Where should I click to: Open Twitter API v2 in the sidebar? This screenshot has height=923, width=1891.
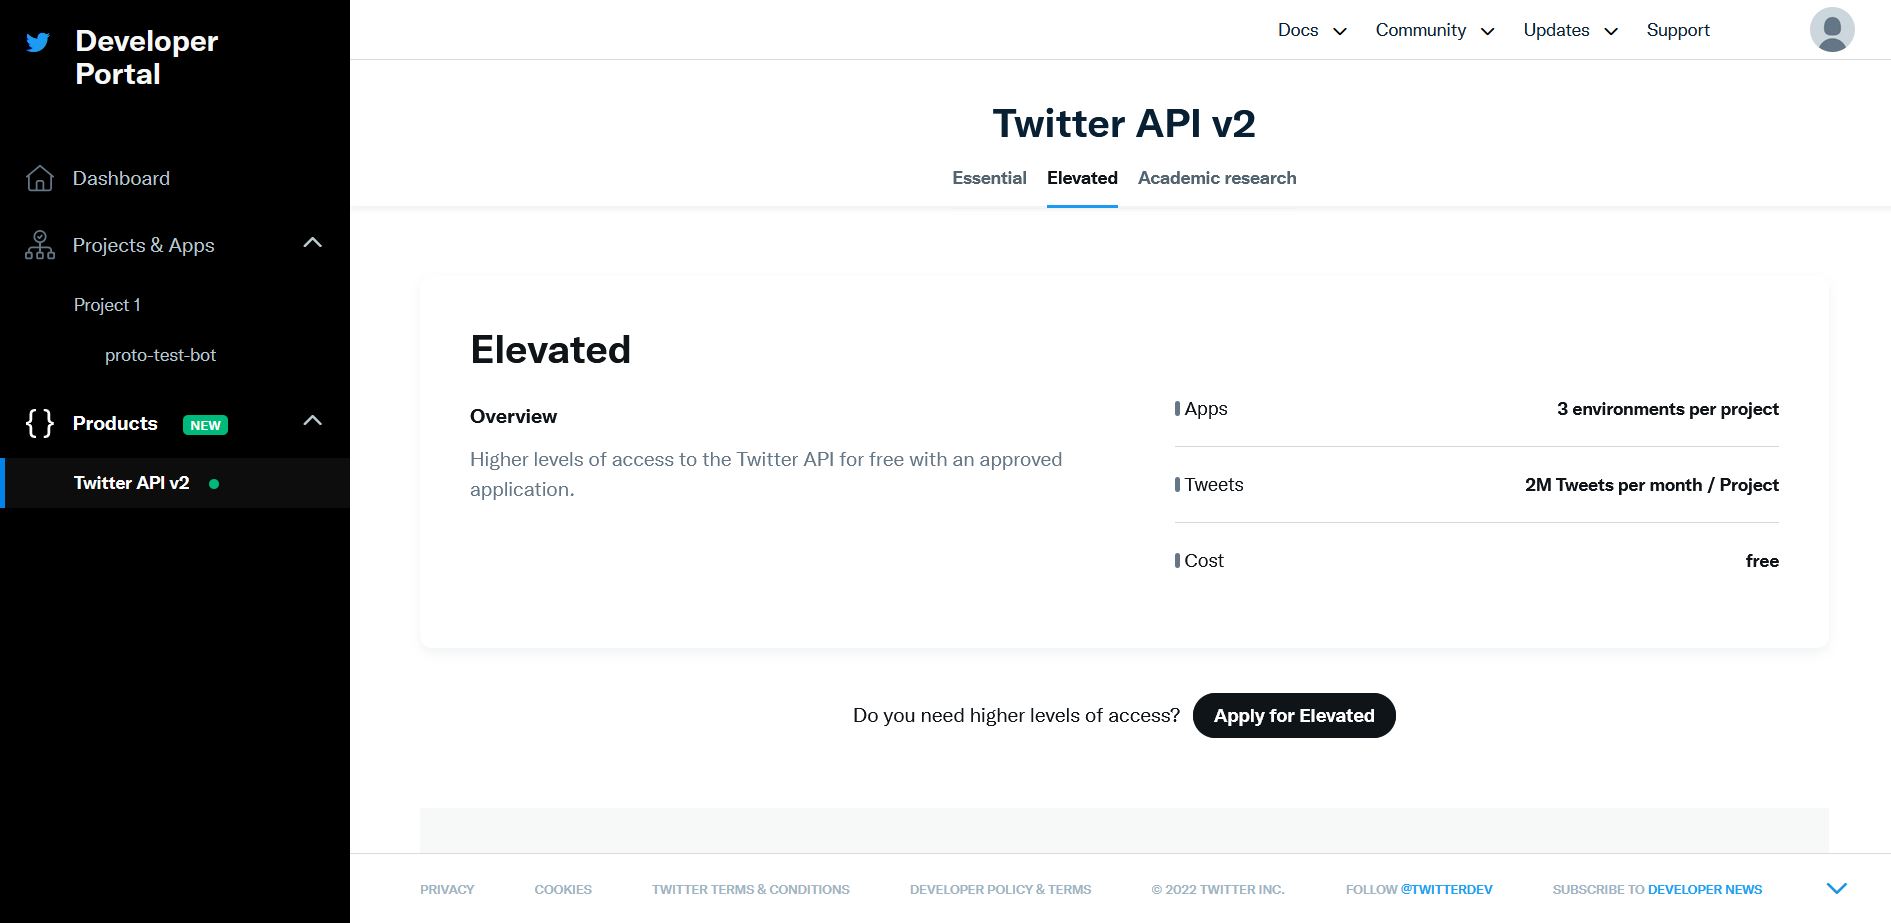131,483
